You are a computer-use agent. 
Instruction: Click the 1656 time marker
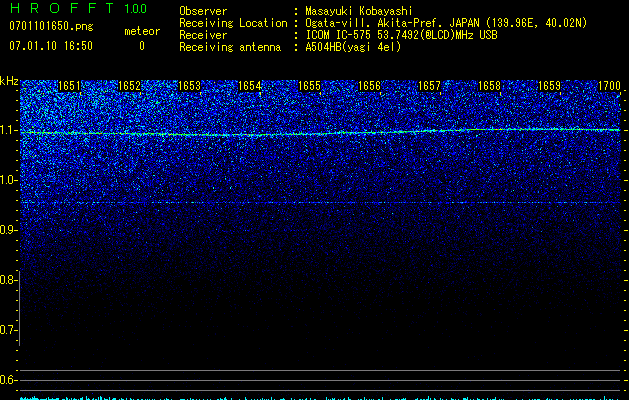click(369, 86)
